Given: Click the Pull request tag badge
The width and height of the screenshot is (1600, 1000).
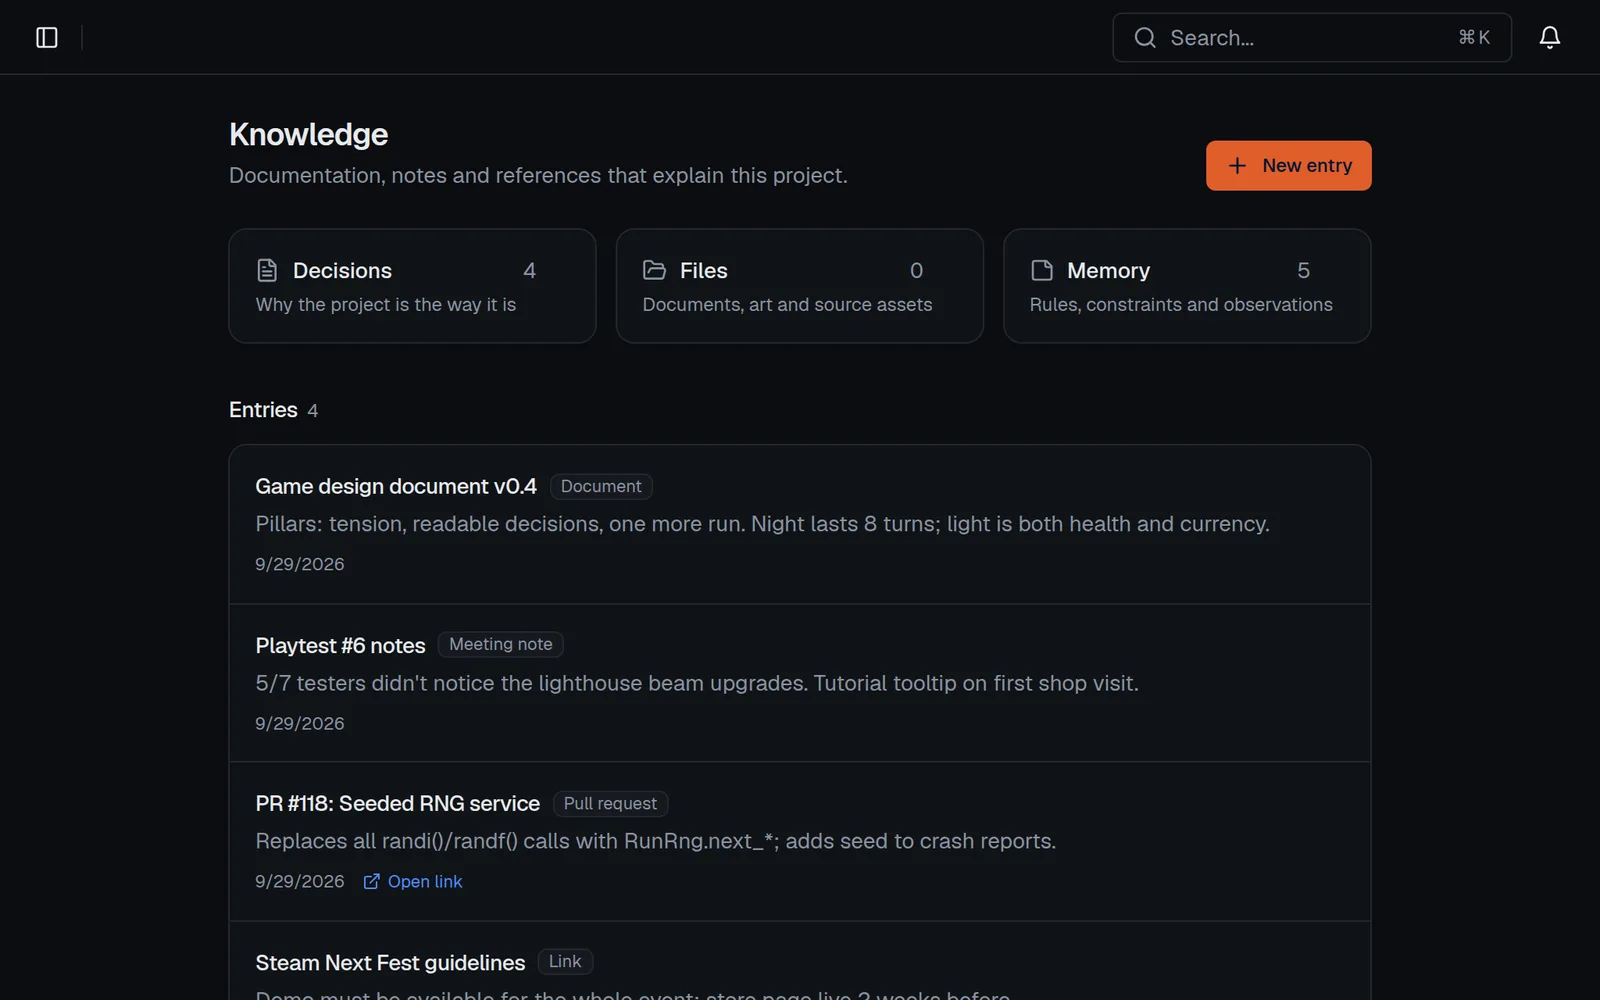Looking at the screenshot, I should click(x=610, y=804).
